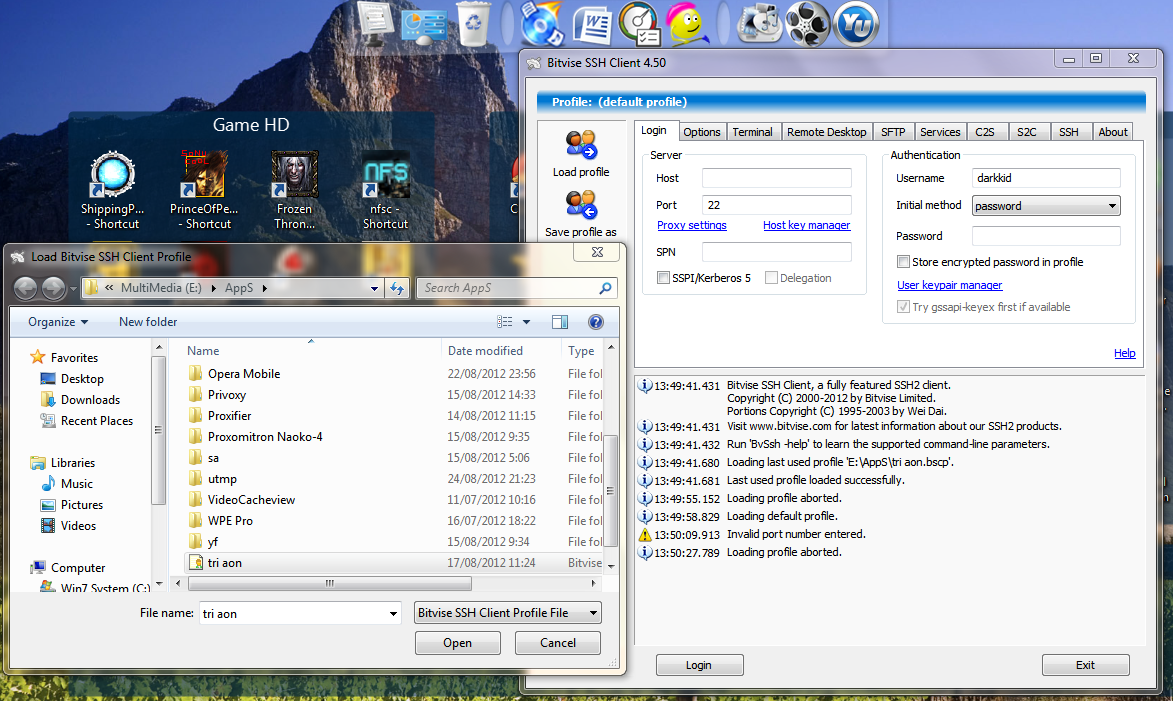Open the computer monitor dock icon
This screenshot has height=701, width=1173.
click(x=375, y=23)
